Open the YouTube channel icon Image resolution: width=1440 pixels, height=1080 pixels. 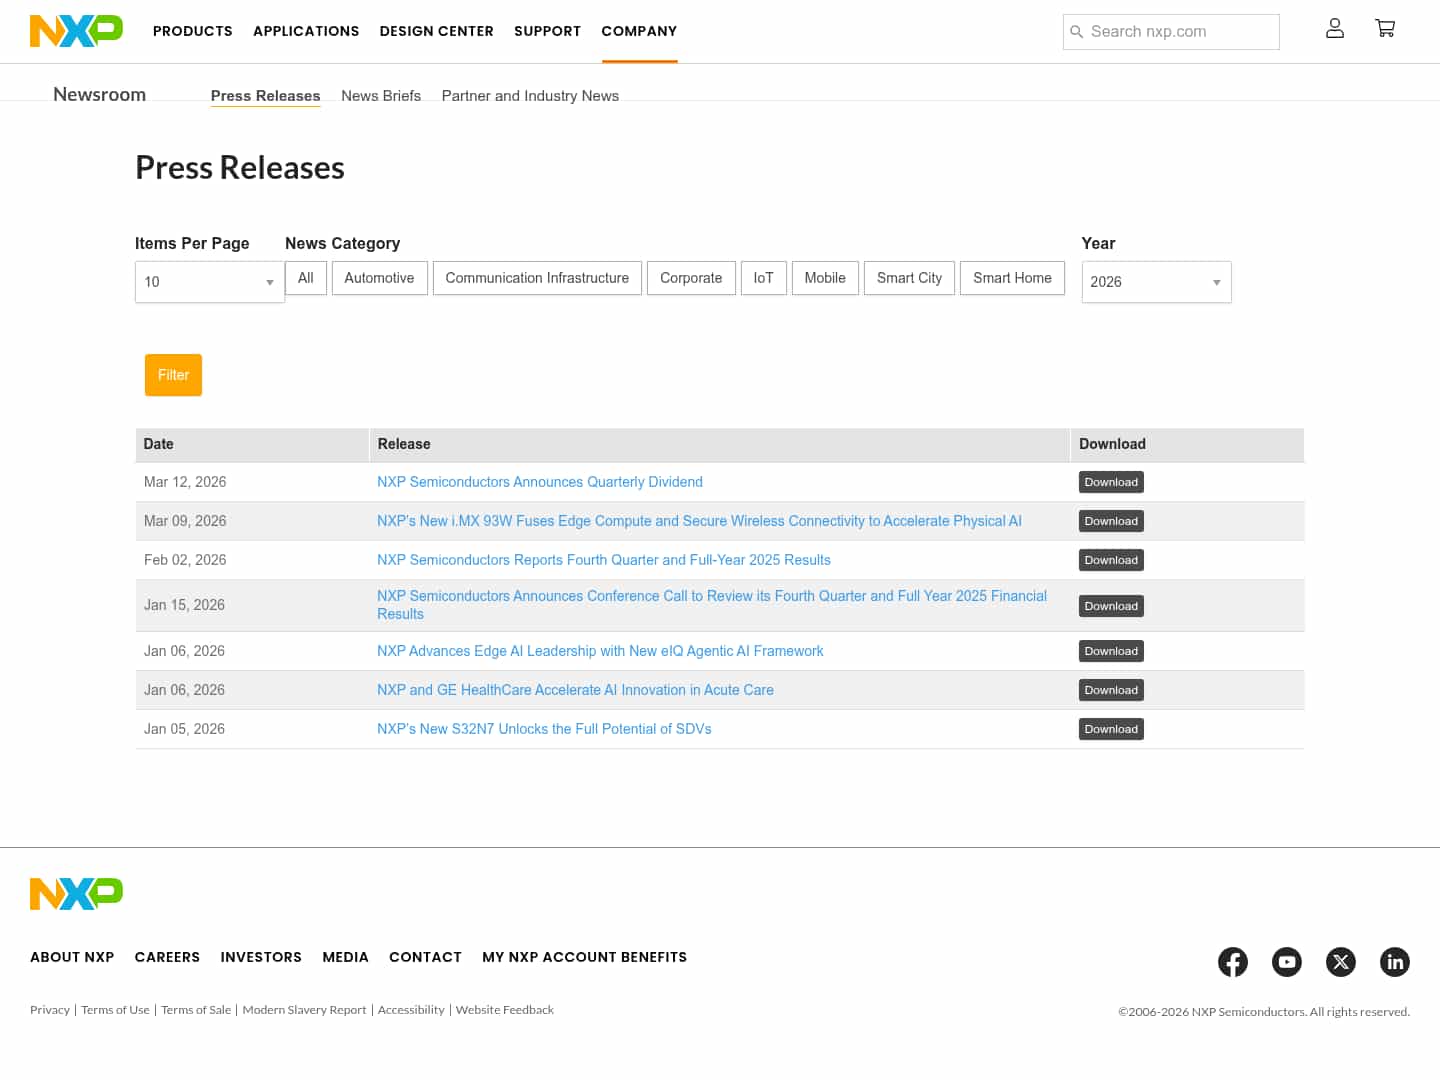point(1287,961)
